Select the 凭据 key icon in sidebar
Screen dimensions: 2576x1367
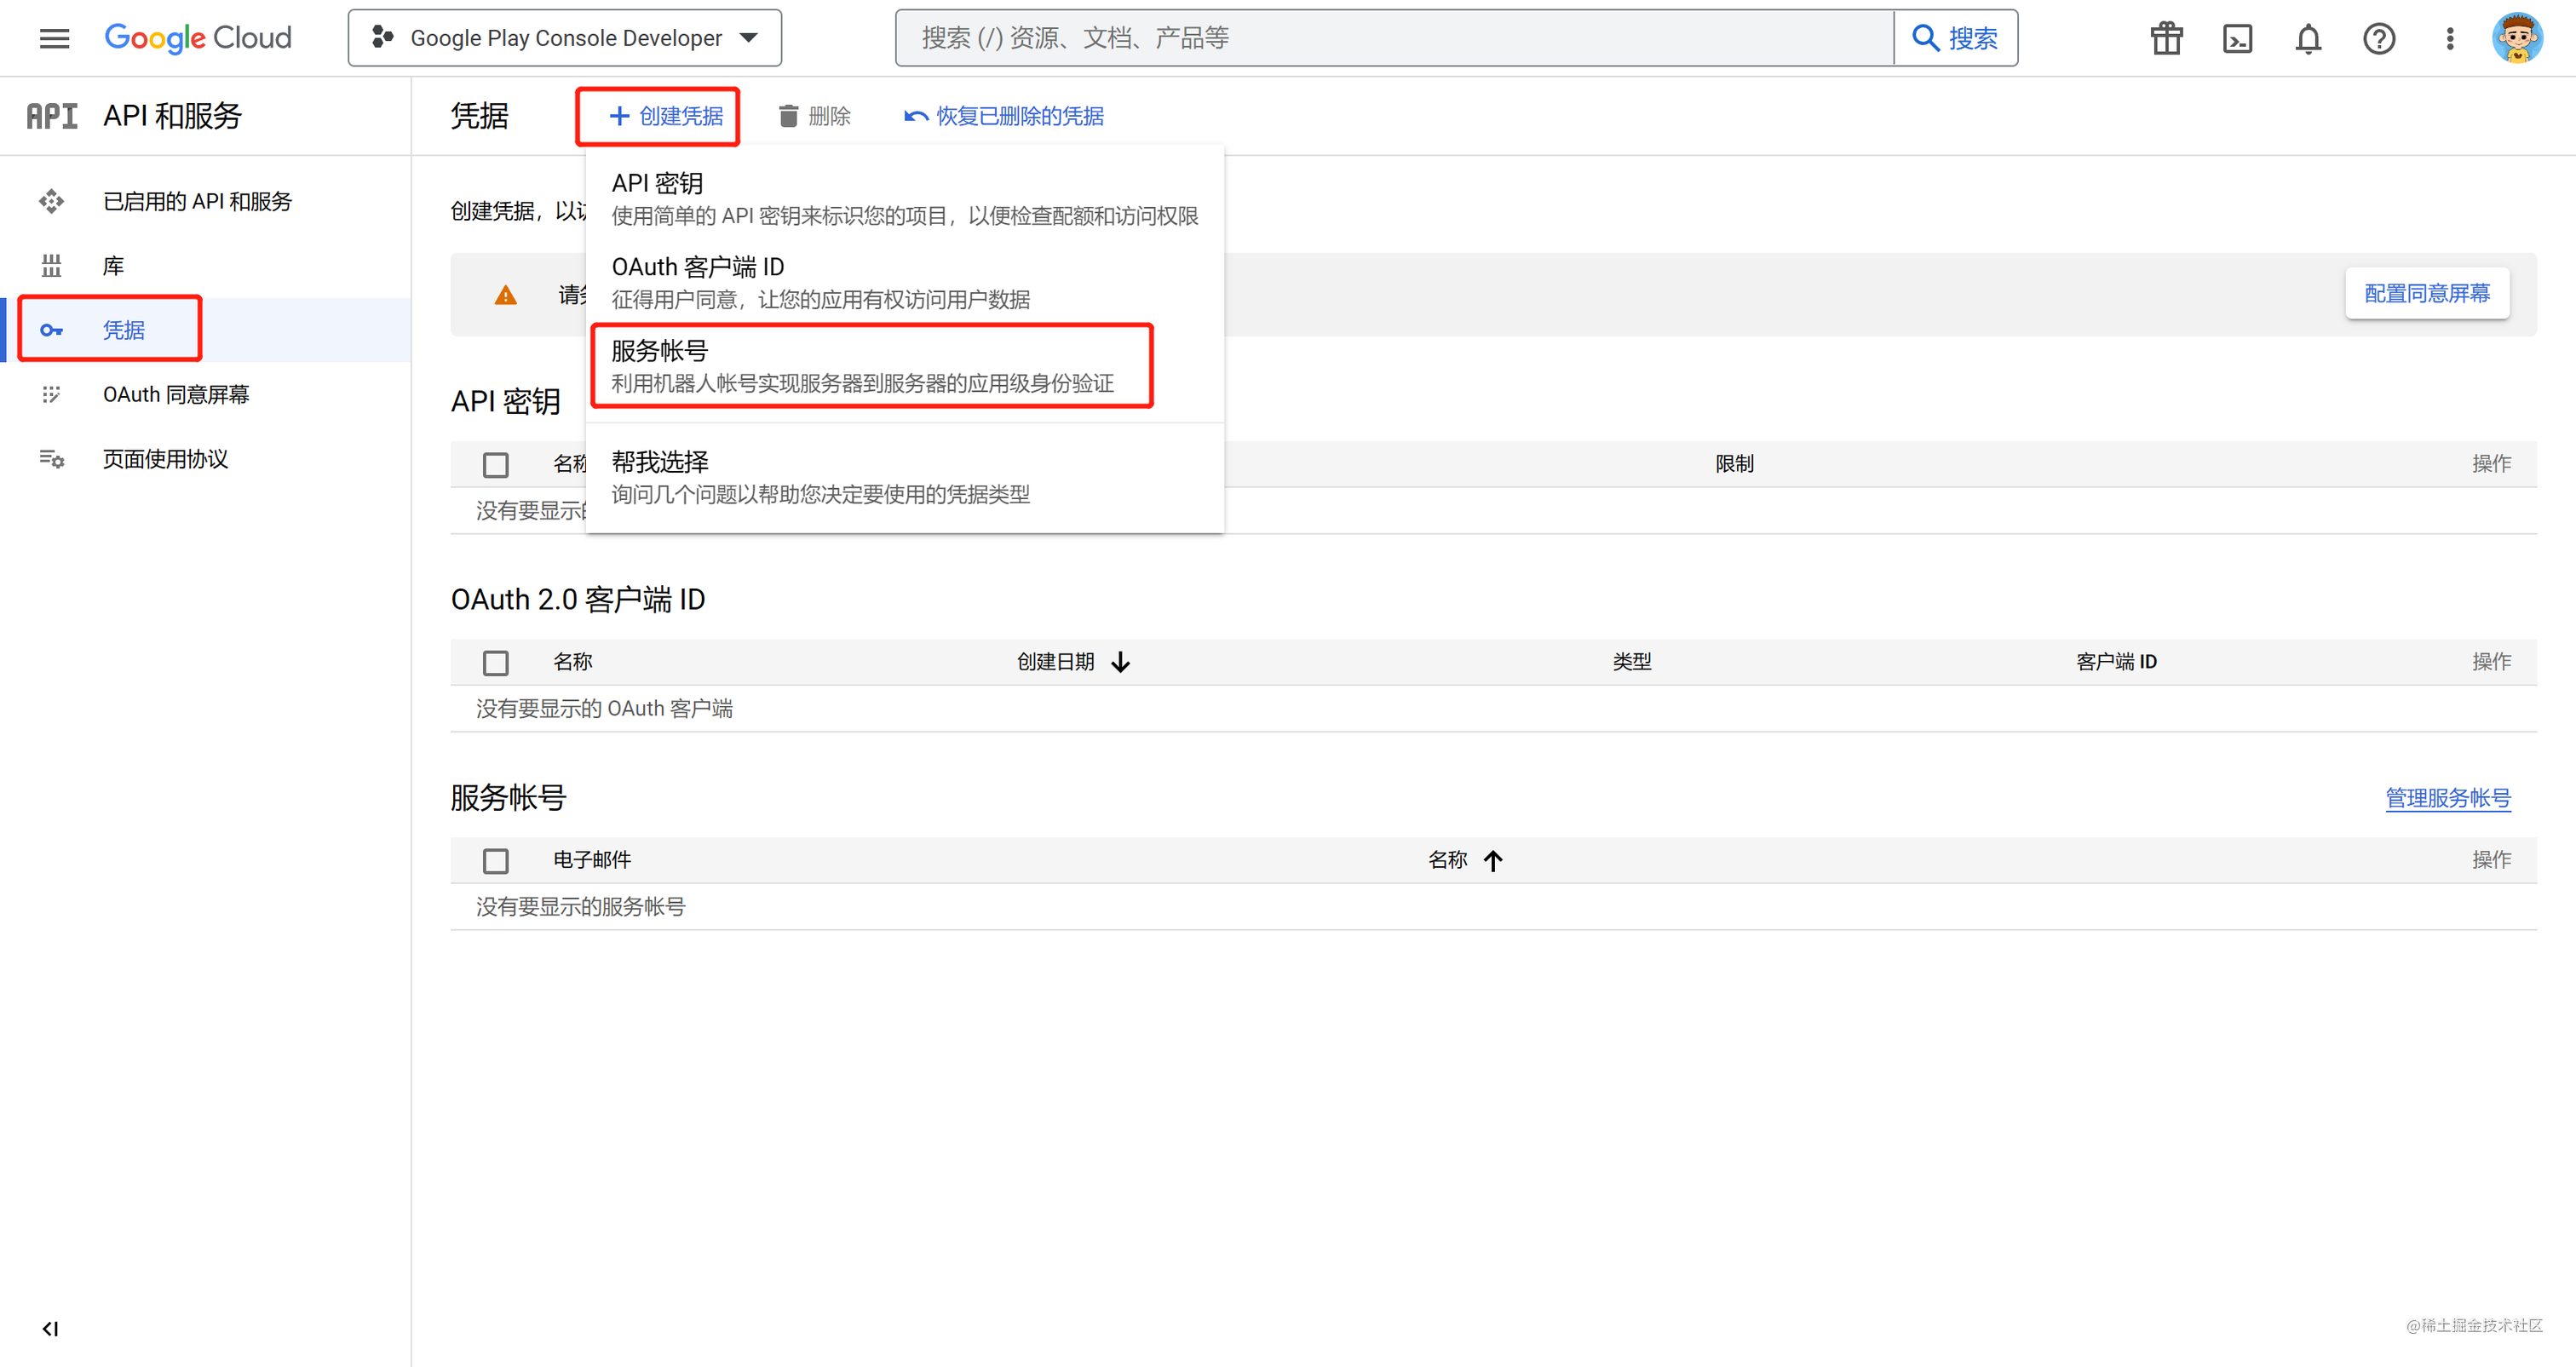click(x=51, y=329)
